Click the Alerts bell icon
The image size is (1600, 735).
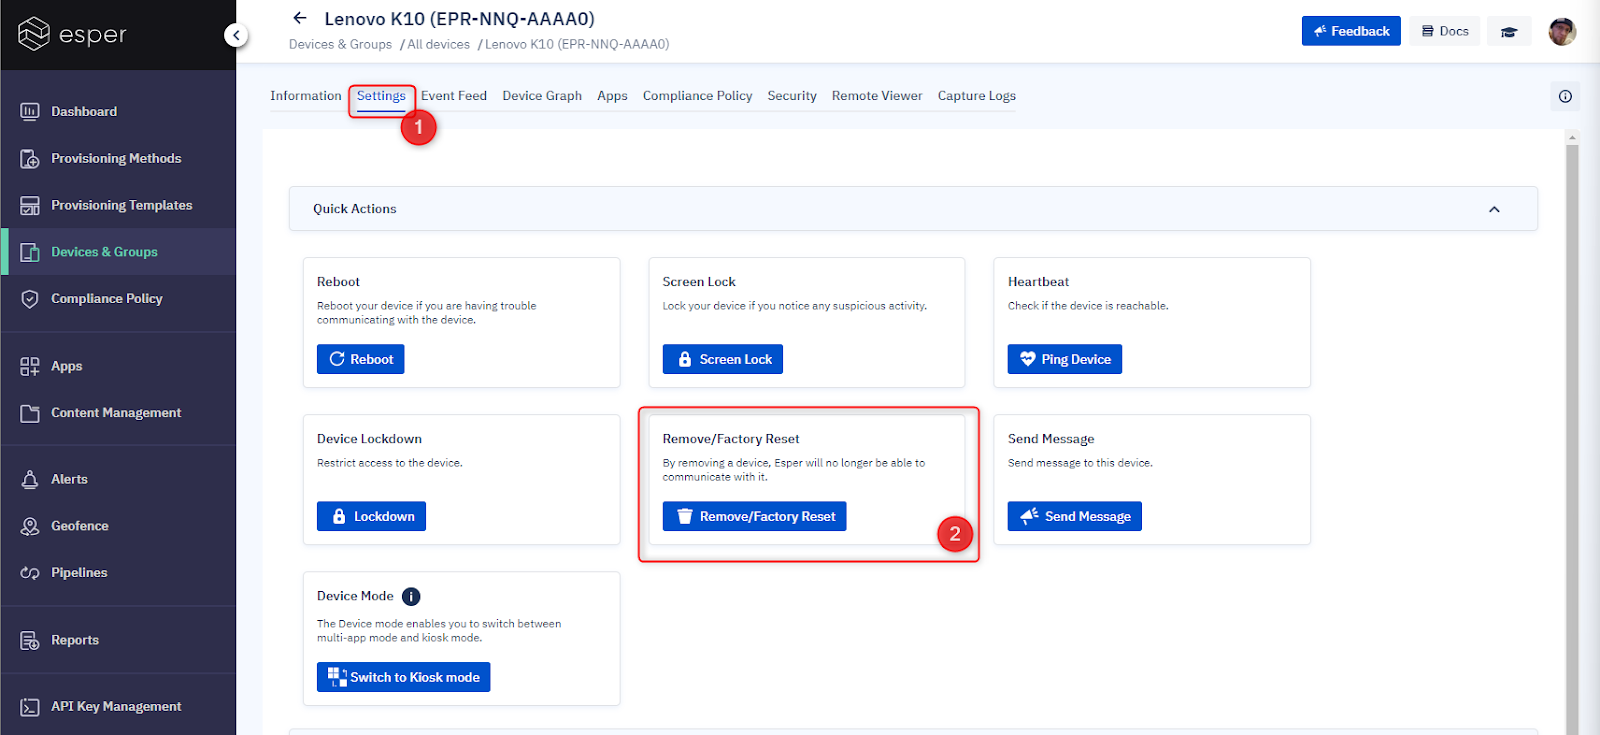click(30, 479)
